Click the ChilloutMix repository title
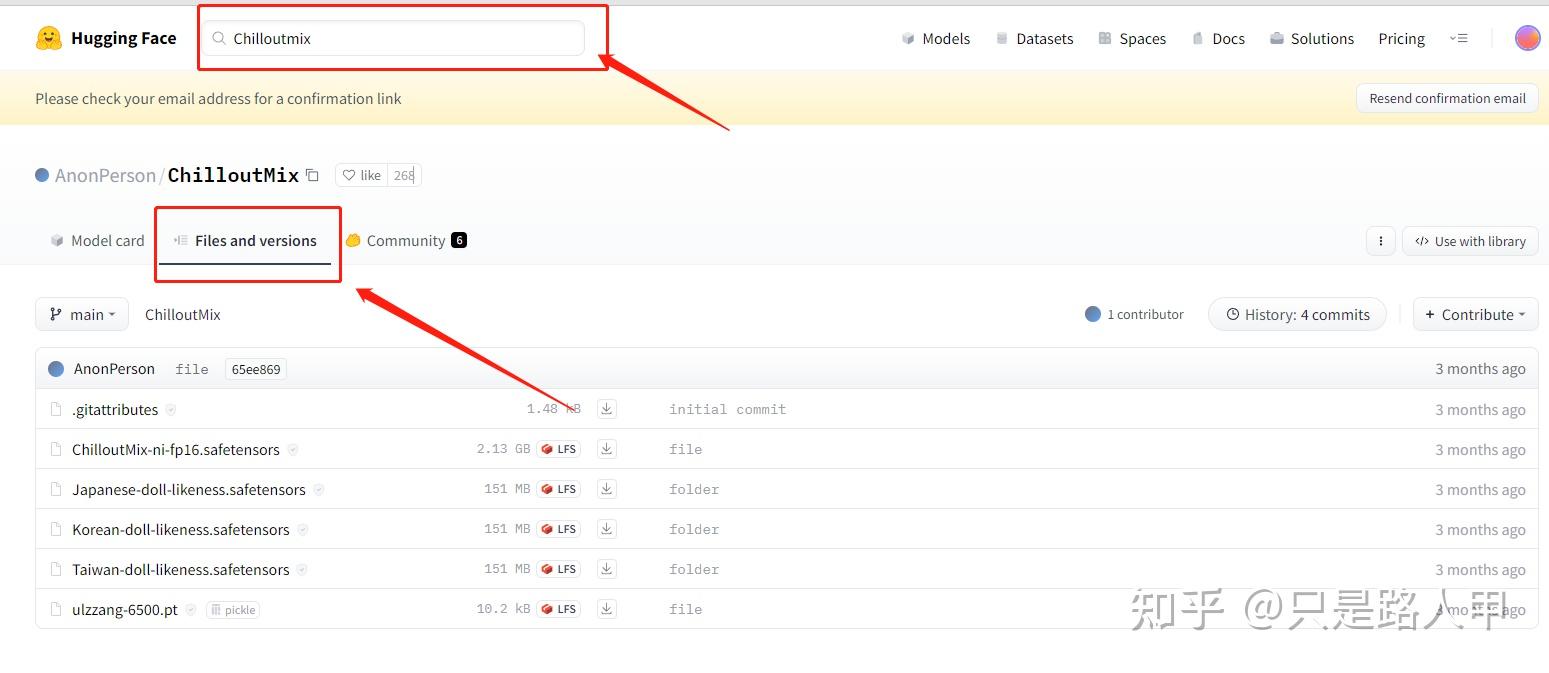 [x=233, y=175]
